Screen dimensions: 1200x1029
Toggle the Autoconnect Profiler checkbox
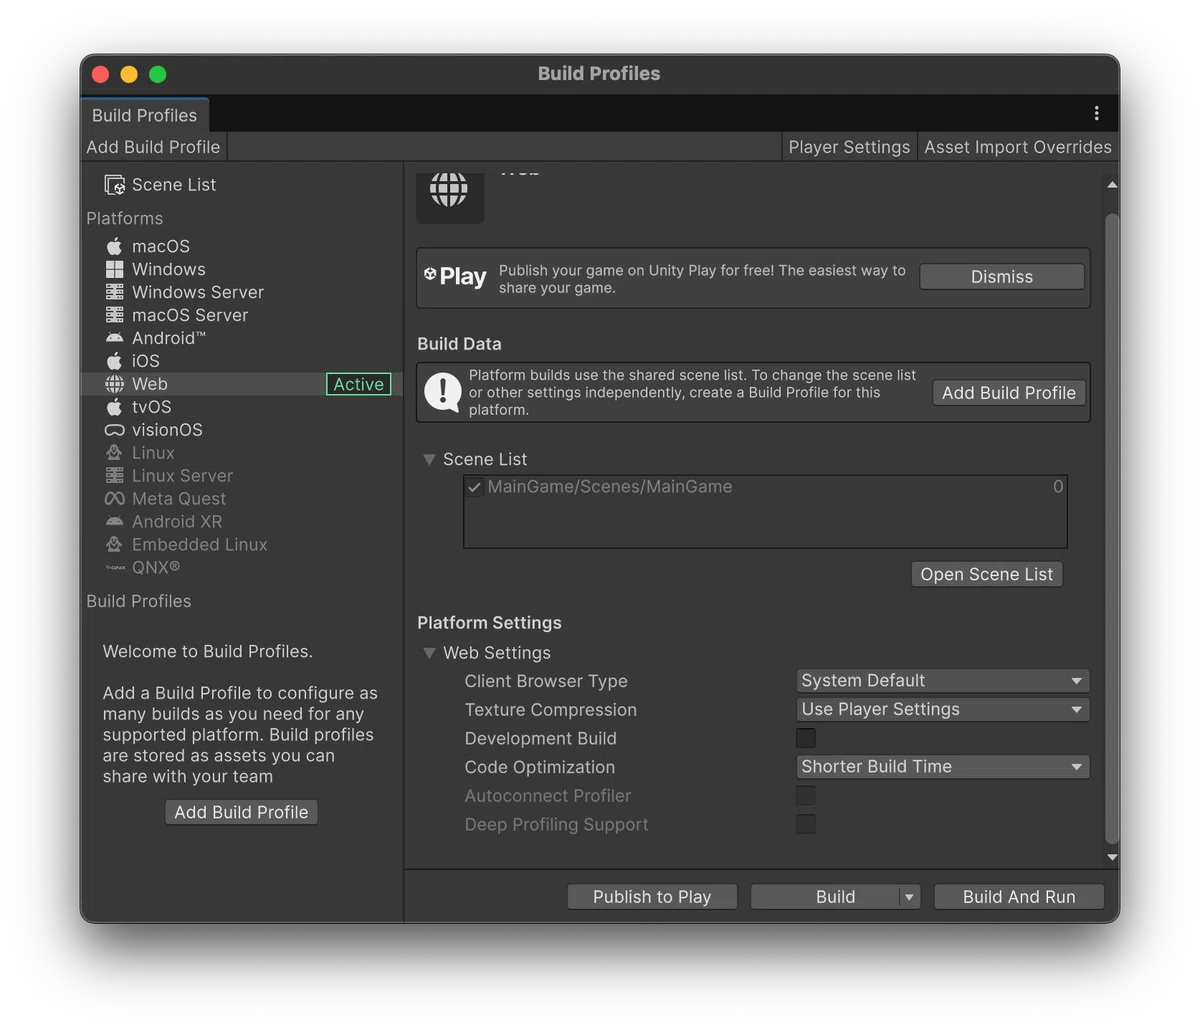point(806,796)
